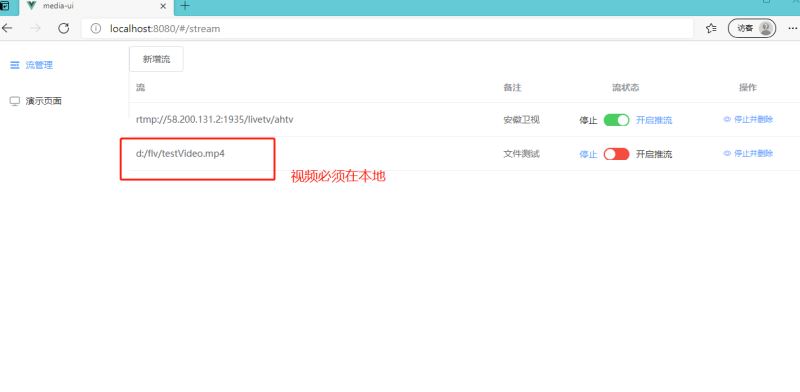Click the 安徽卫视 remark cell
Screen dimensions: 800x392
(521, 120)
